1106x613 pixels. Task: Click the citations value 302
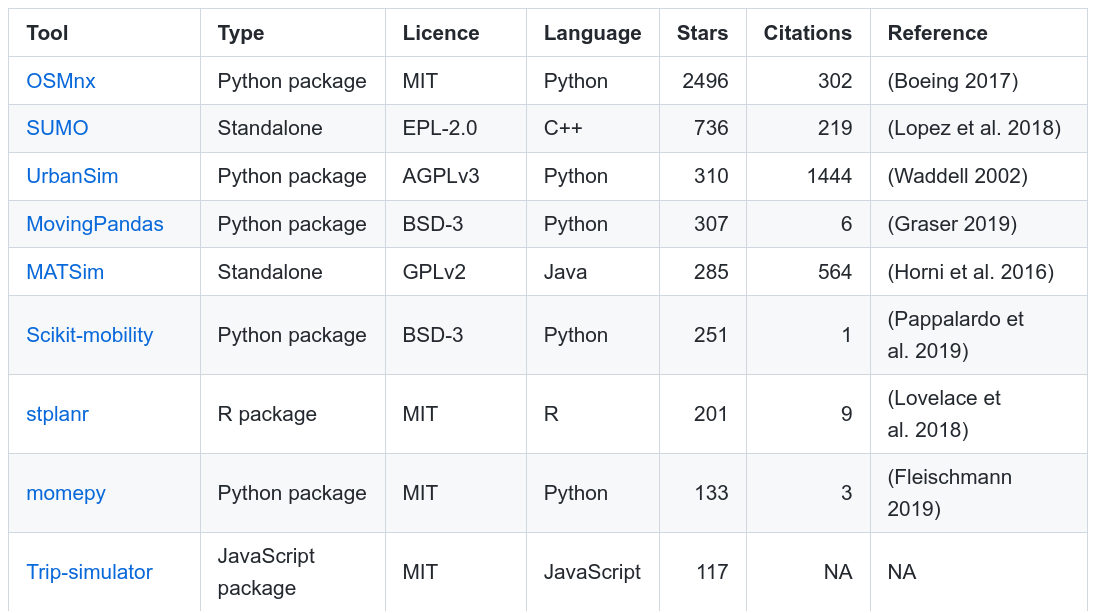click(x=835, y=81)
